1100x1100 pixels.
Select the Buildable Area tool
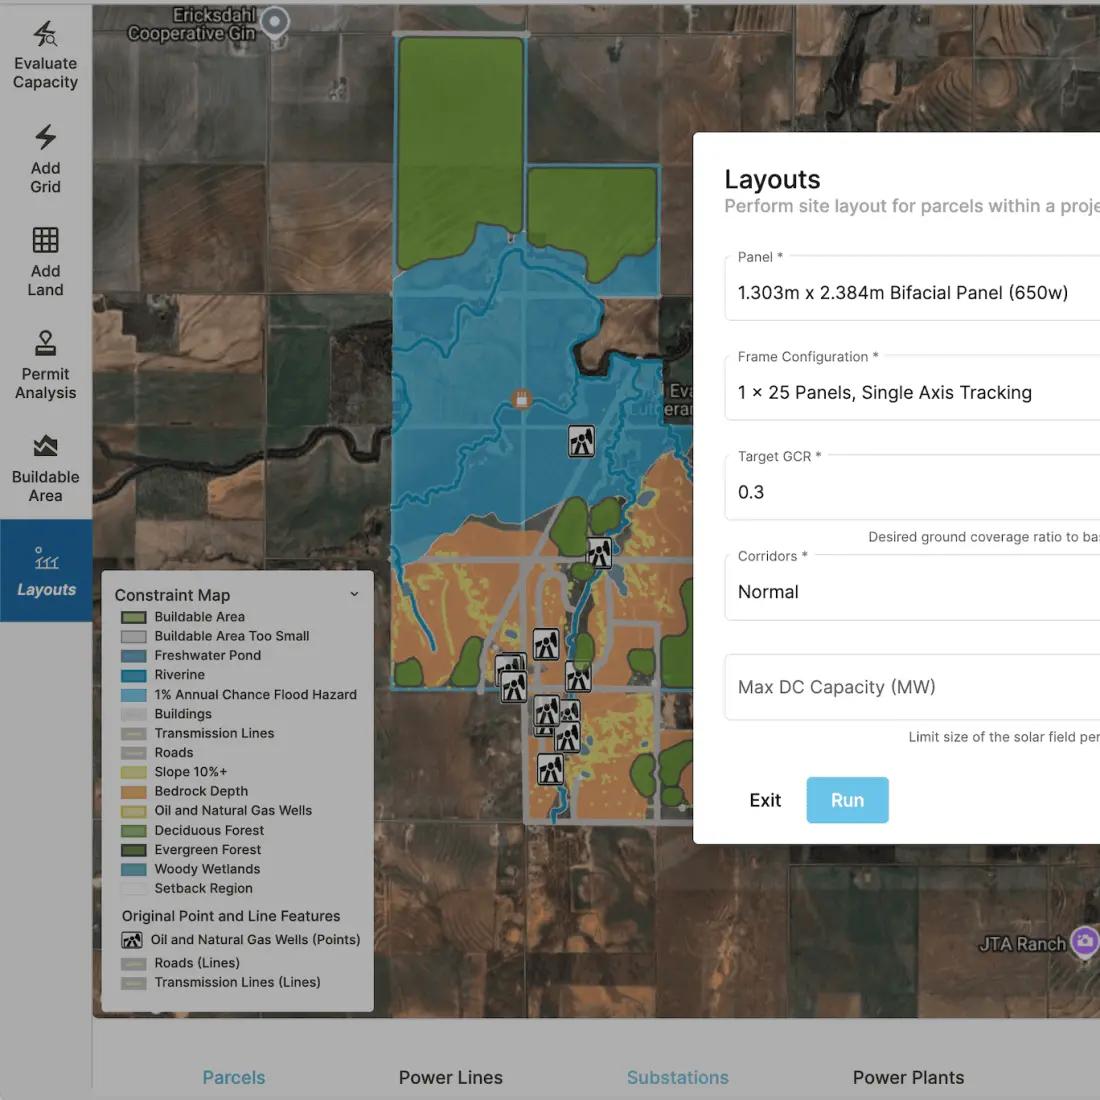click(46, 469)
